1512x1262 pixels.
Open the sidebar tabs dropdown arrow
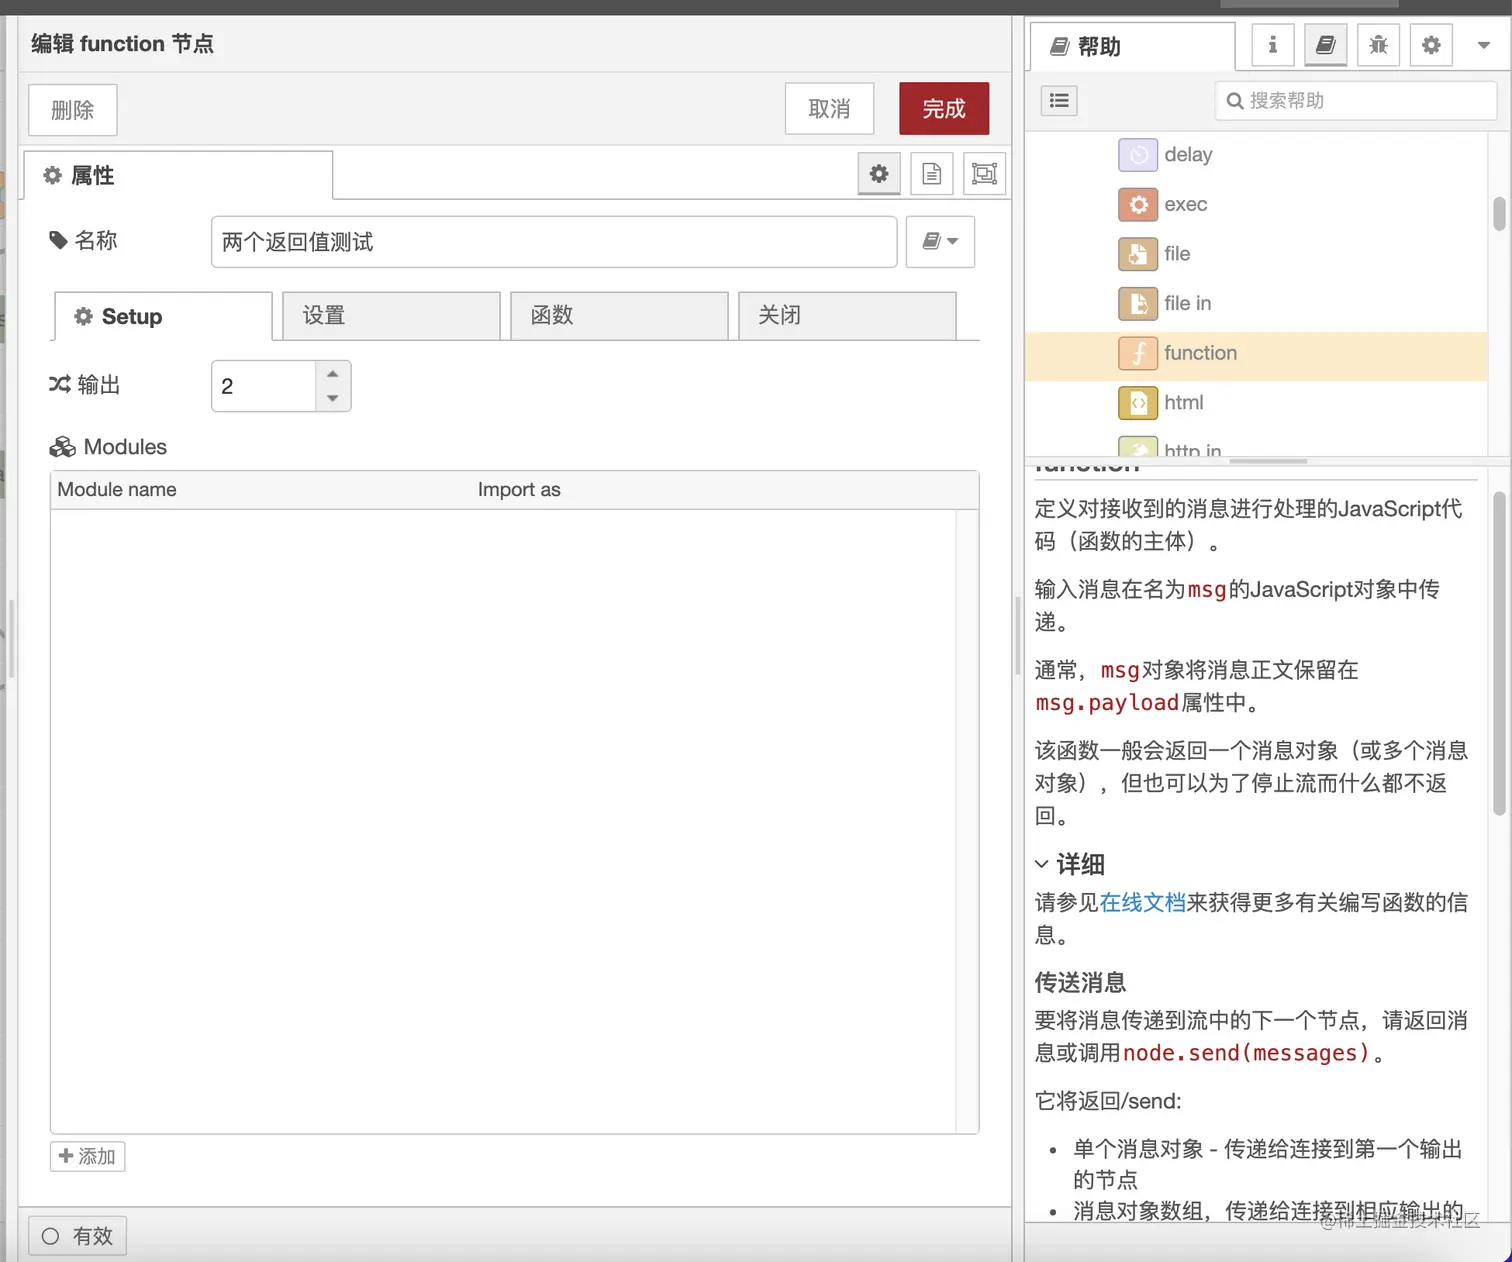click(1484, 45)
